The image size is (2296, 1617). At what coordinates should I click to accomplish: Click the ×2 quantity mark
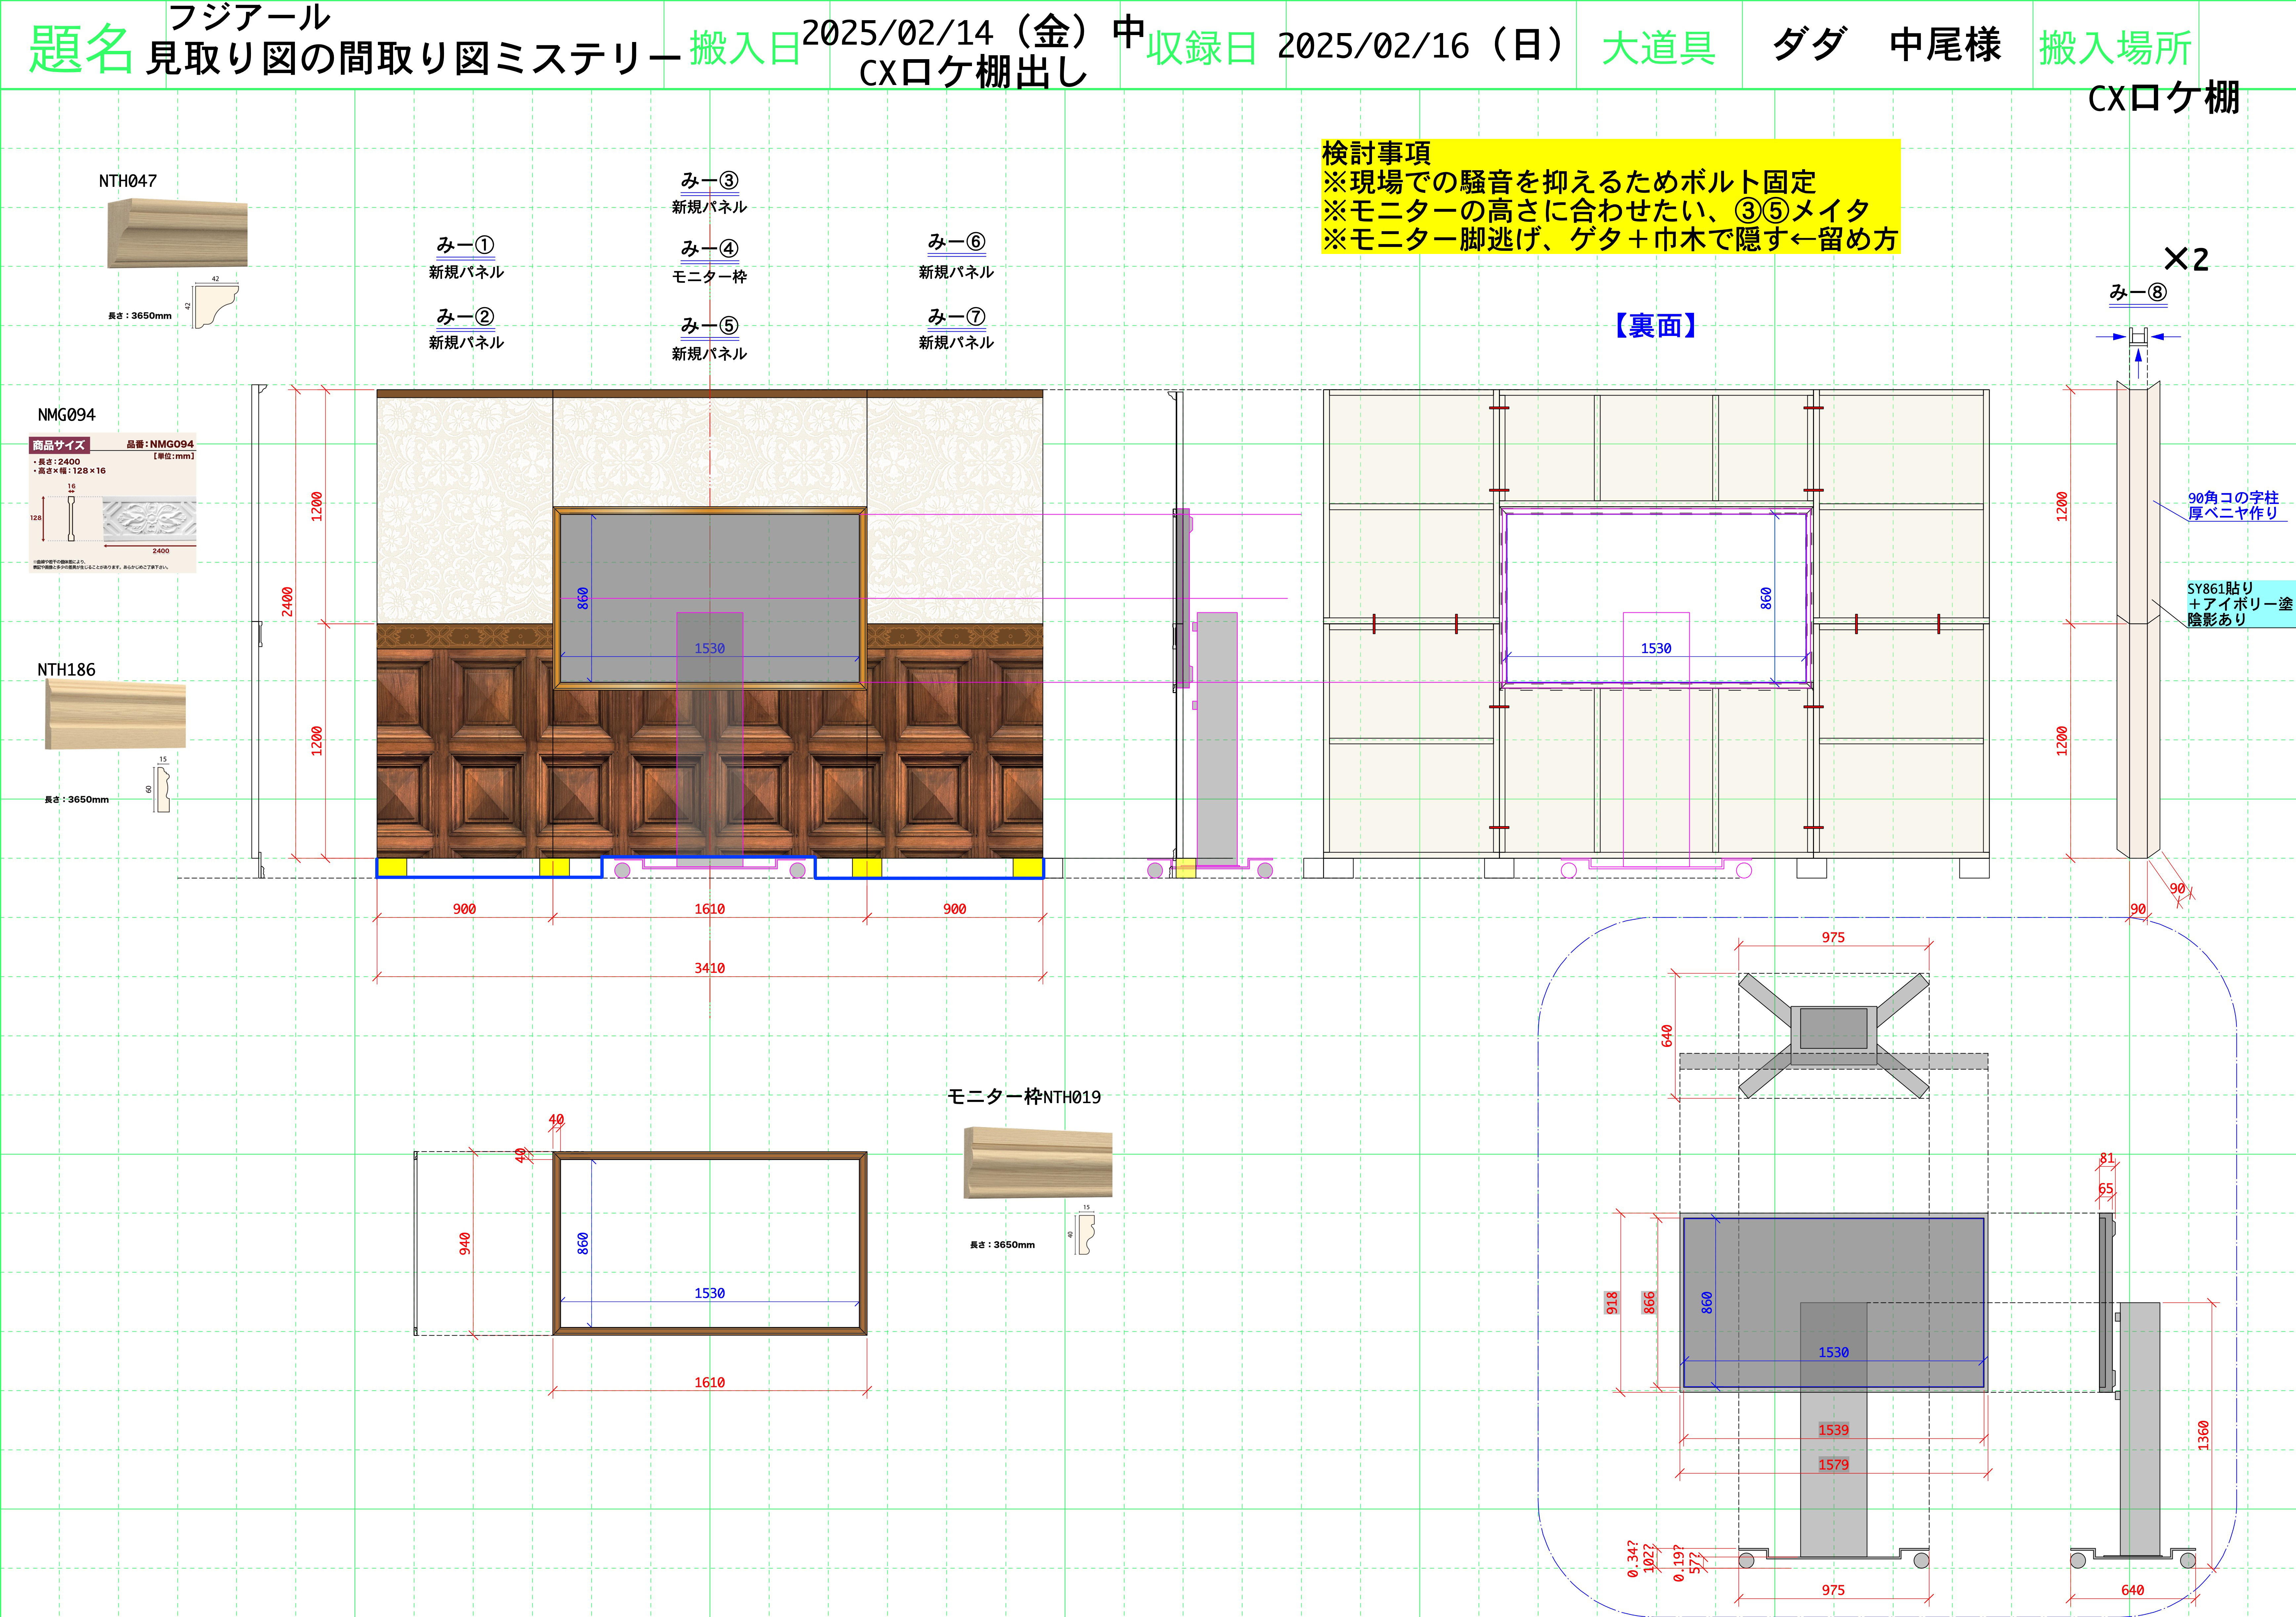tap(2186, 260)
